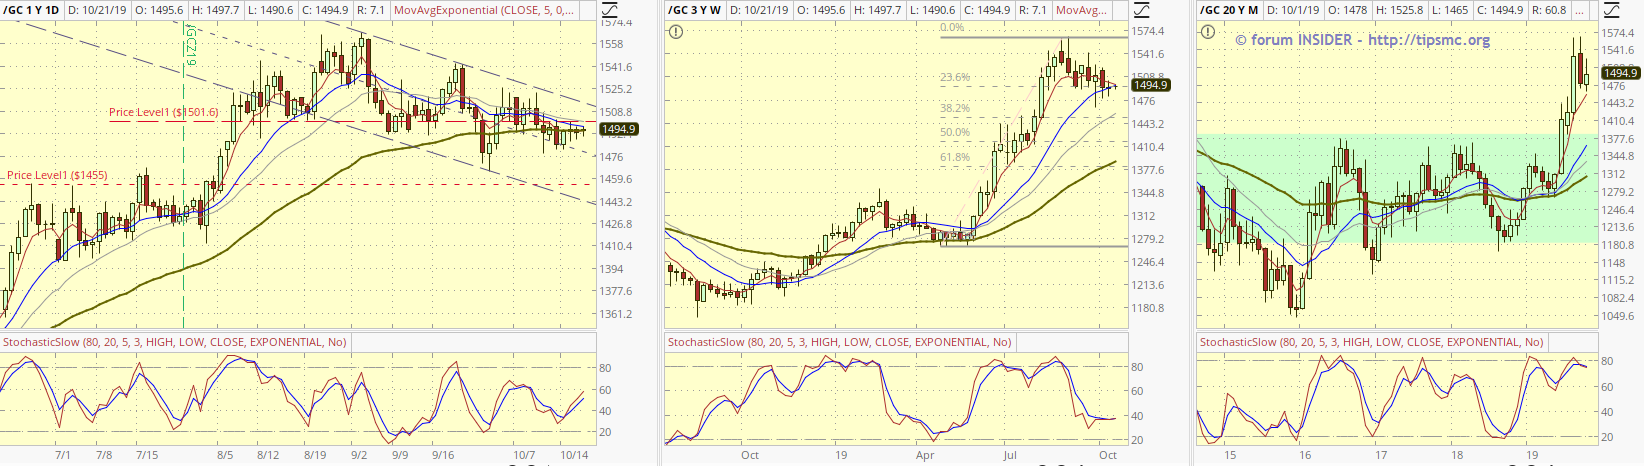Expand the red ellipsis on monthly chart header
This screenshot has width=1644, height=466.
[1581, 10]
